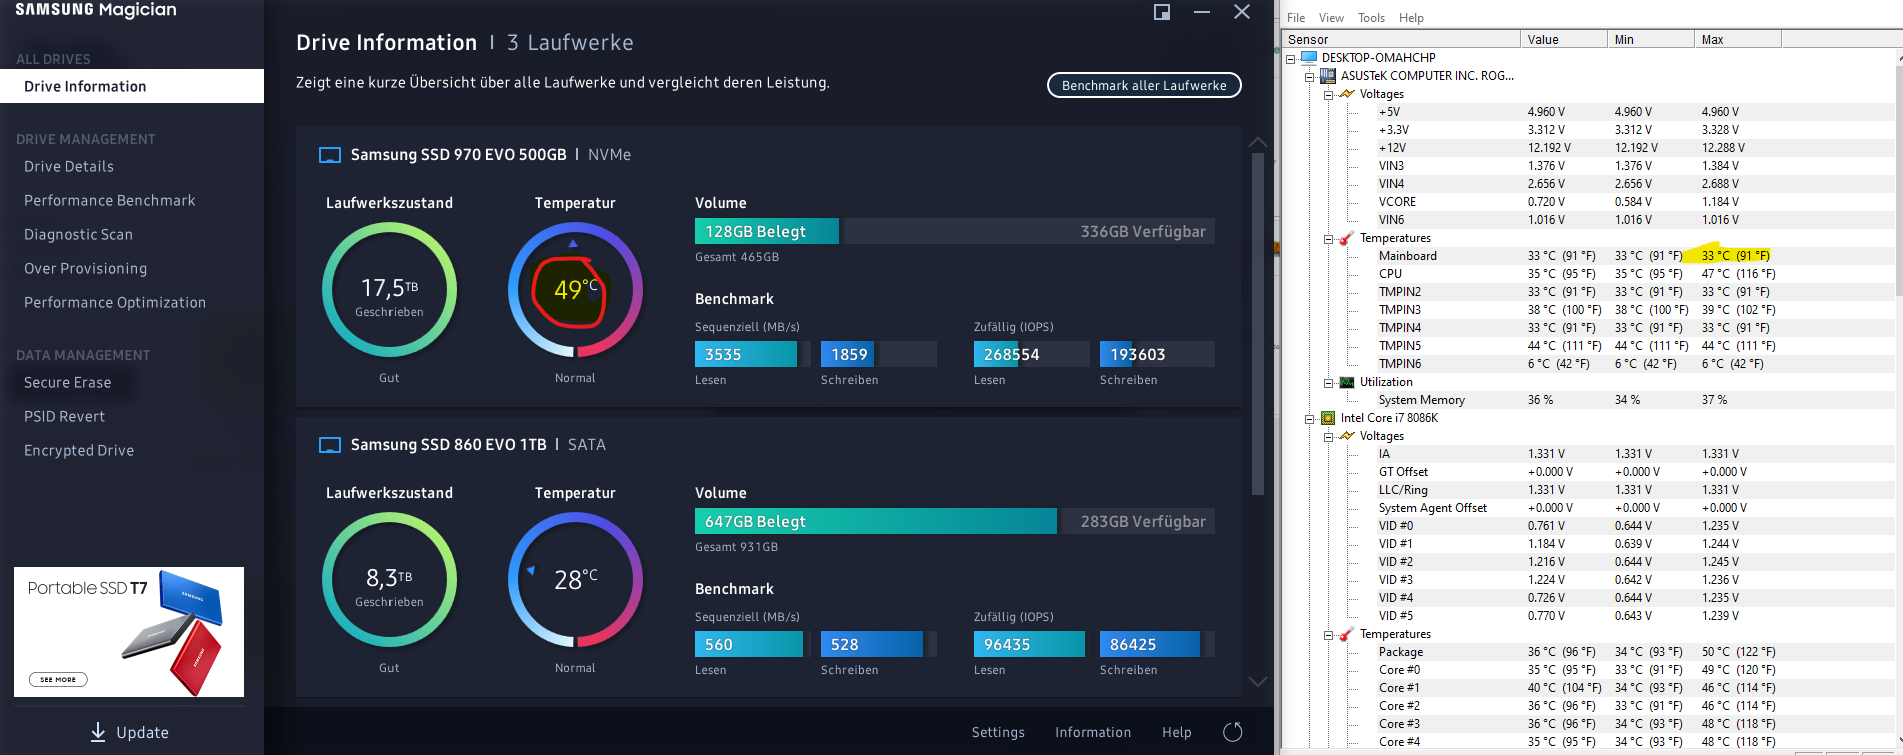Click the Max column header
The height and width of the screenshot is (755, 1903).
1739,39
